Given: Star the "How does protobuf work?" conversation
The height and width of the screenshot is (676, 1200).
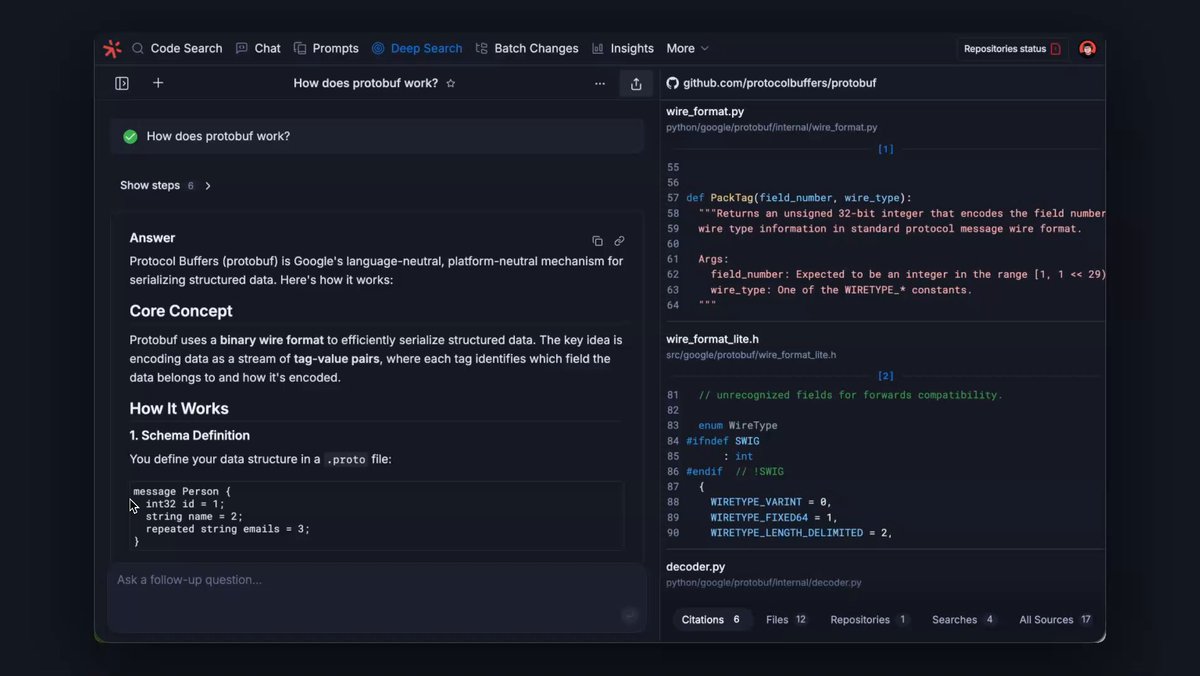Looking at the screenshot, I should coord(451,83).
